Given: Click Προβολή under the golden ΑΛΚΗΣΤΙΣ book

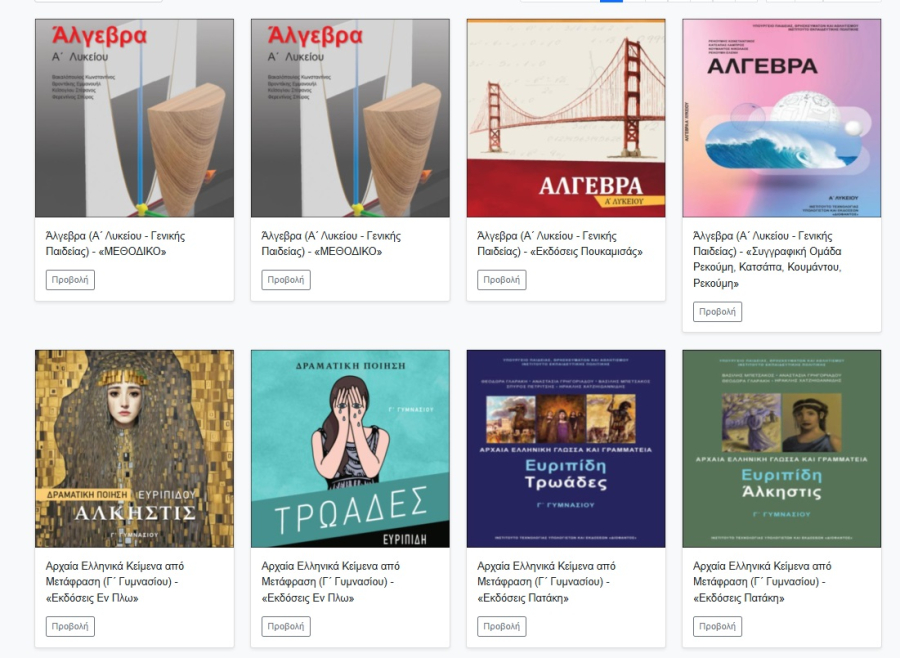Looking at the screenshot, I should [70, 627].
